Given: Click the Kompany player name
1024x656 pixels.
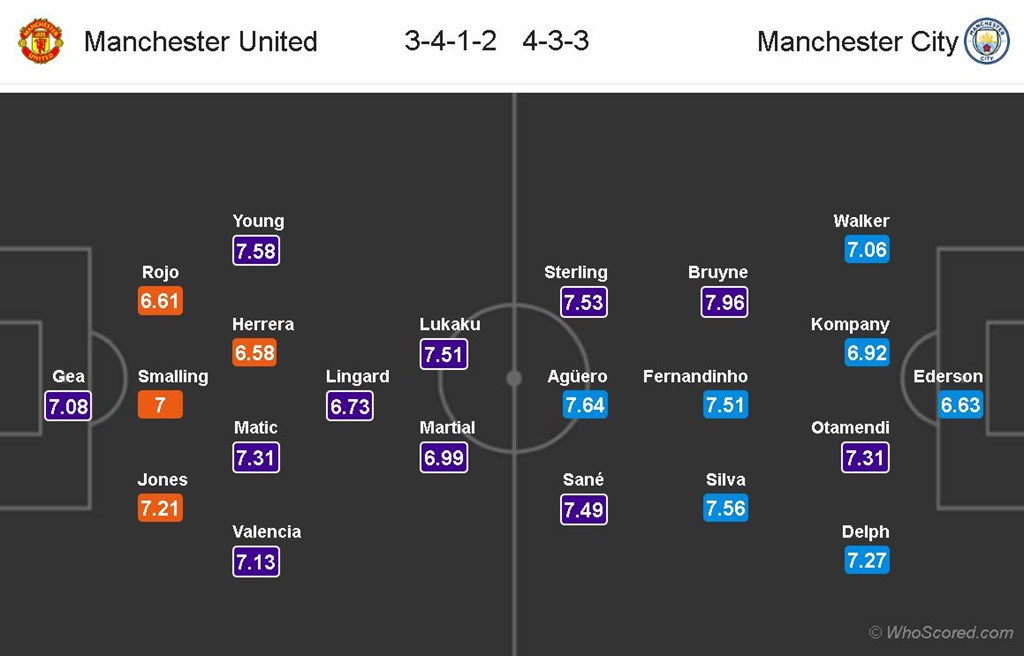Looking at the screenshot, I should pyautogui.click(x=850, y=324).
